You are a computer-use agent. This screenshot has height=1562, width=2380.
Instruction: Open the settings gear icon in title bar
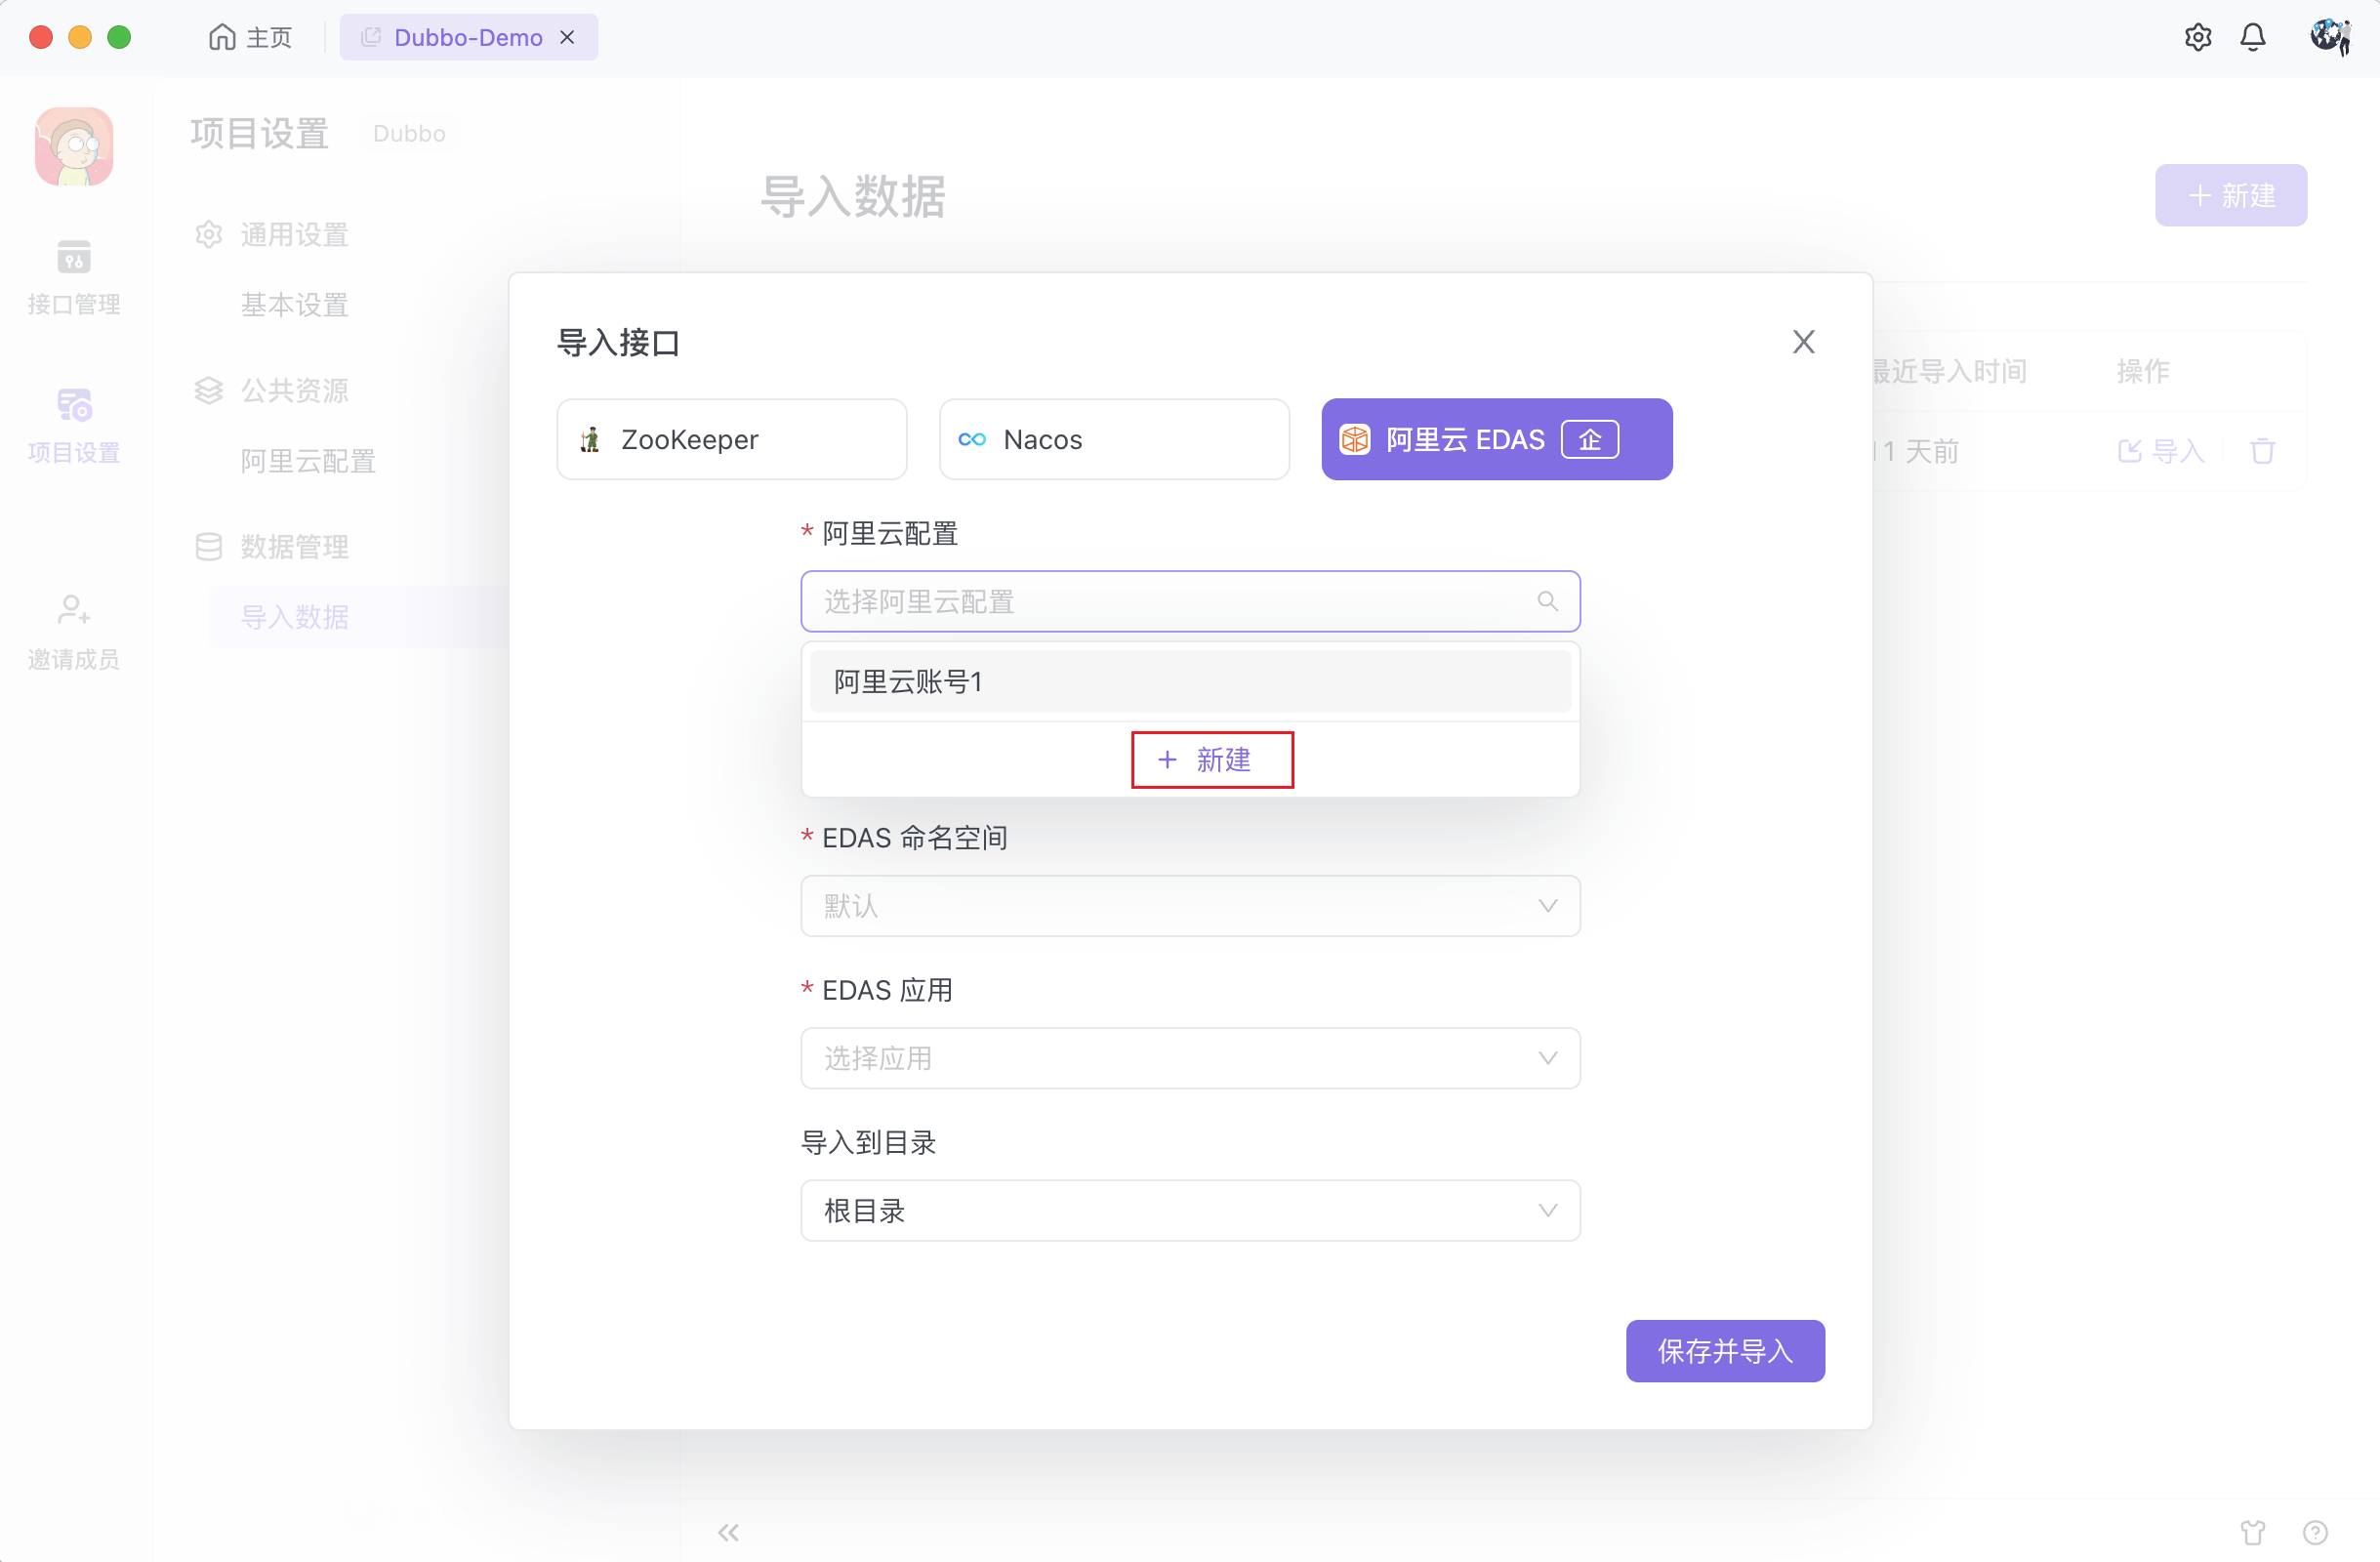tap(2197, 37)
